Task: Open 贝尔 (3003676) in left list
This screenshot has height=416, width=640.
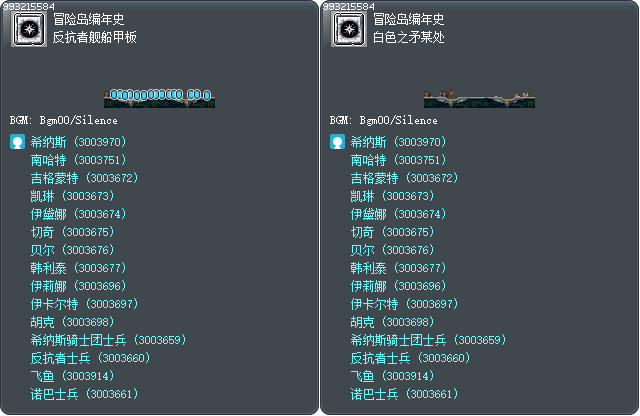Action: [72, 250]
